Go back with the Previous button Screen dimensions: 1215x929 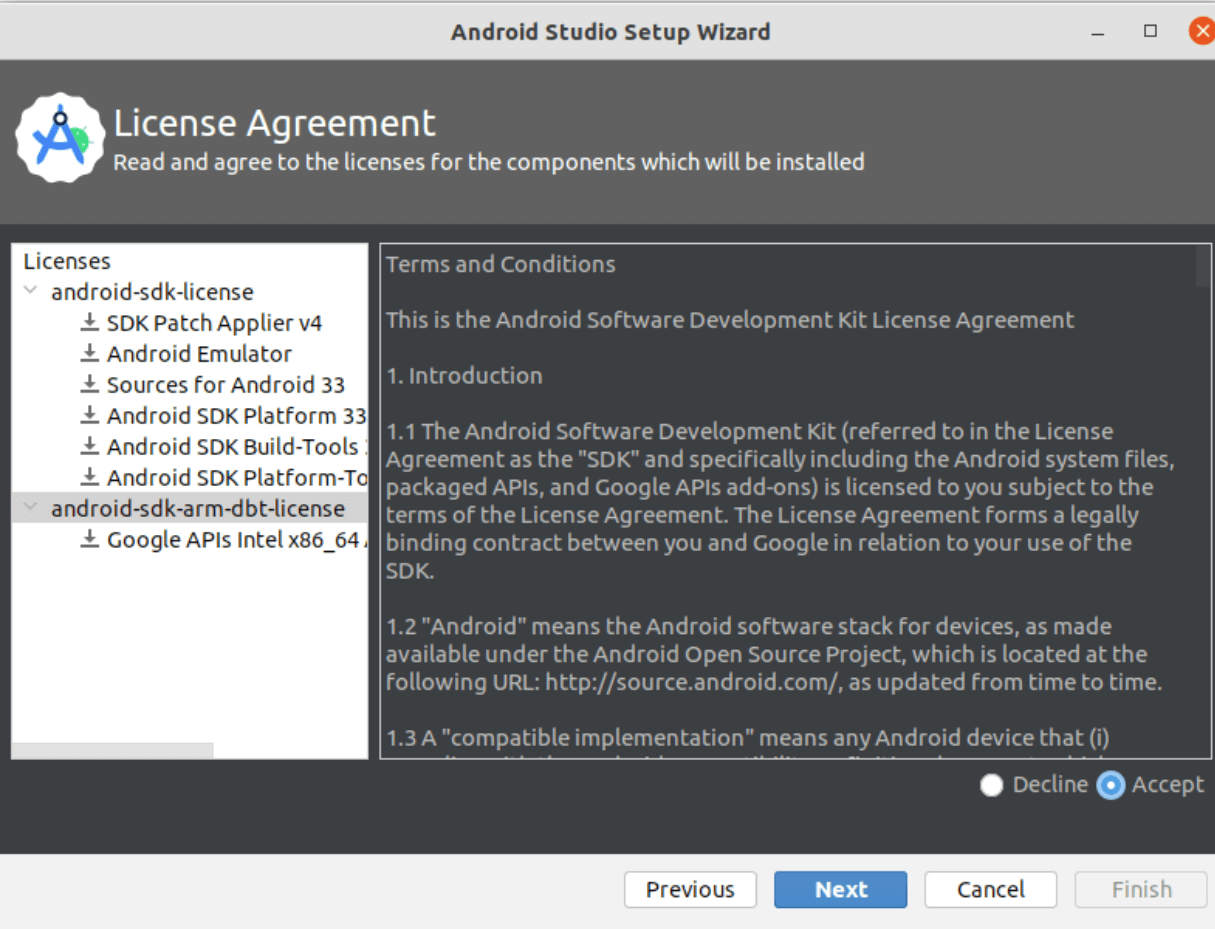point(690,889)
